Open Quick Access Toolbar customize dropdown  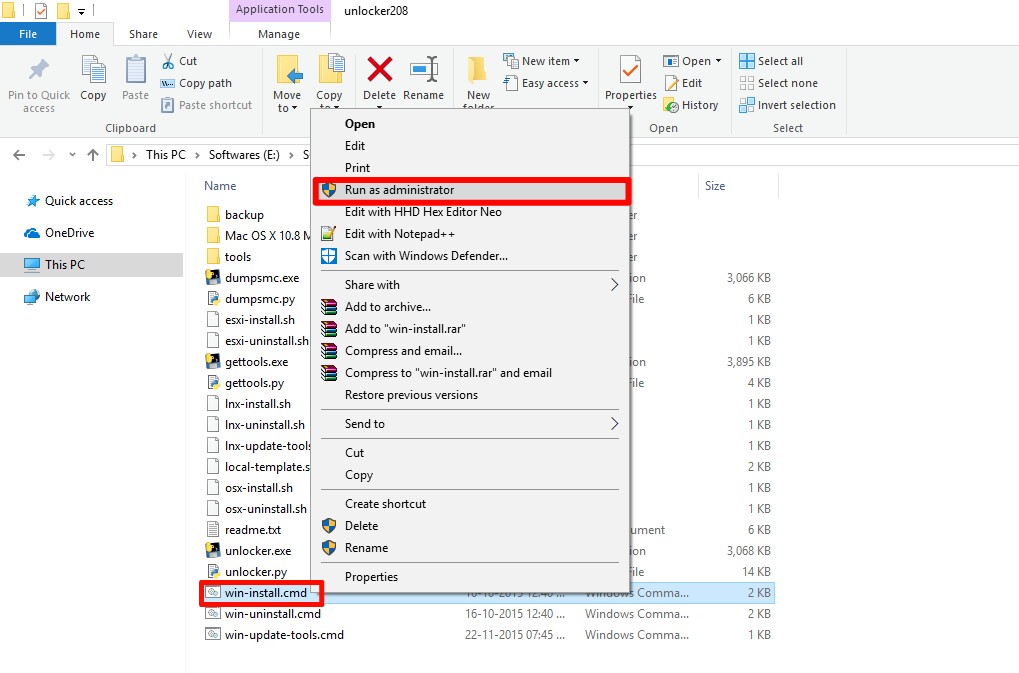point(81,11)
